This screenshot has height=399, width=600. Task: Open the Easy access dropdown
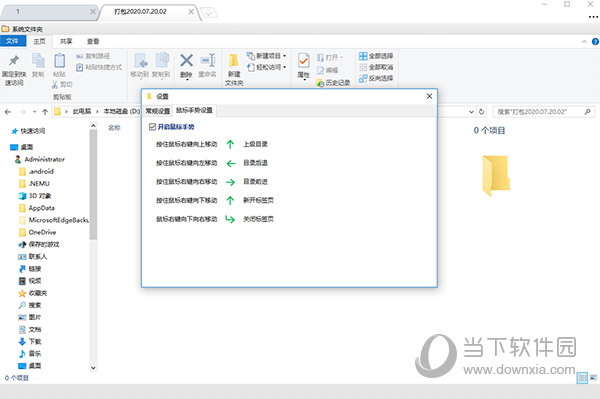tap(267, 67)
